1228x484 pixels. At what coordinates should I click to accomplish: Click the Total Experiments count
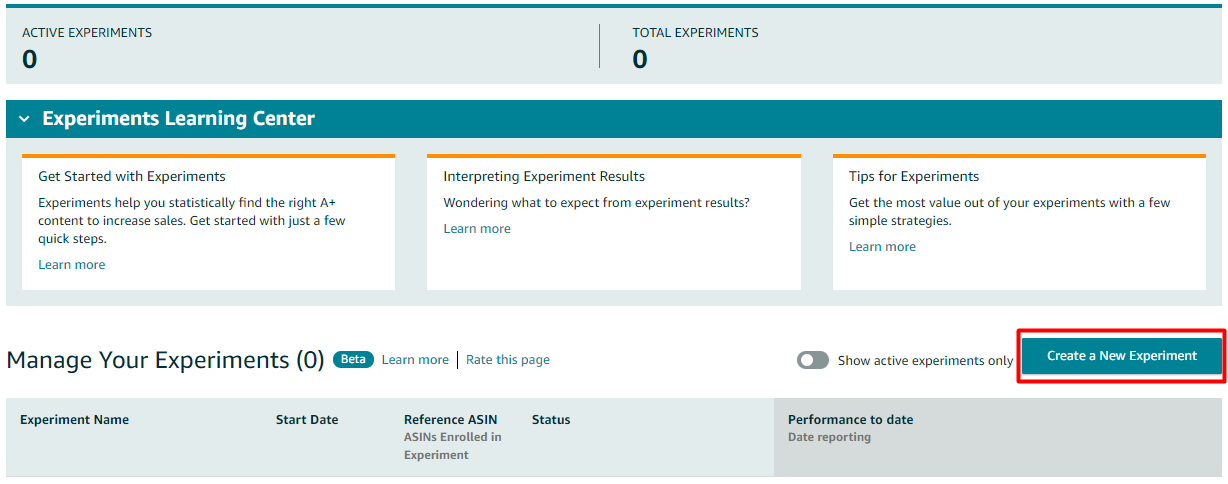pyautogui.click(x=640, y=59)
